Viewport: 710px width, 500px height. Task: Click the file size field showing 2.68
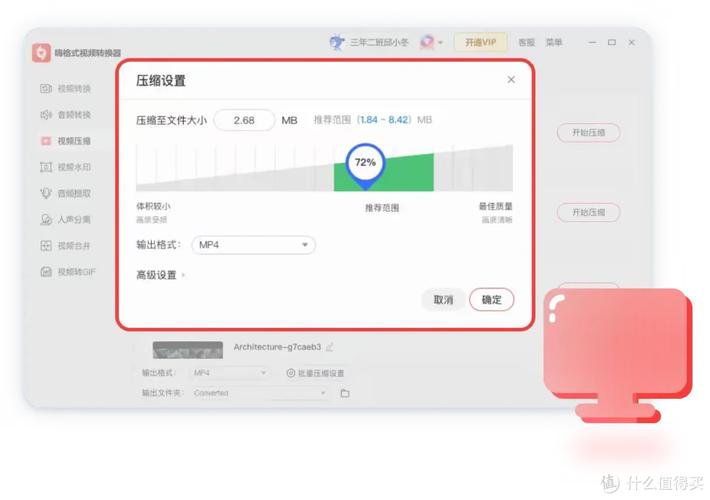click(244, 120)
